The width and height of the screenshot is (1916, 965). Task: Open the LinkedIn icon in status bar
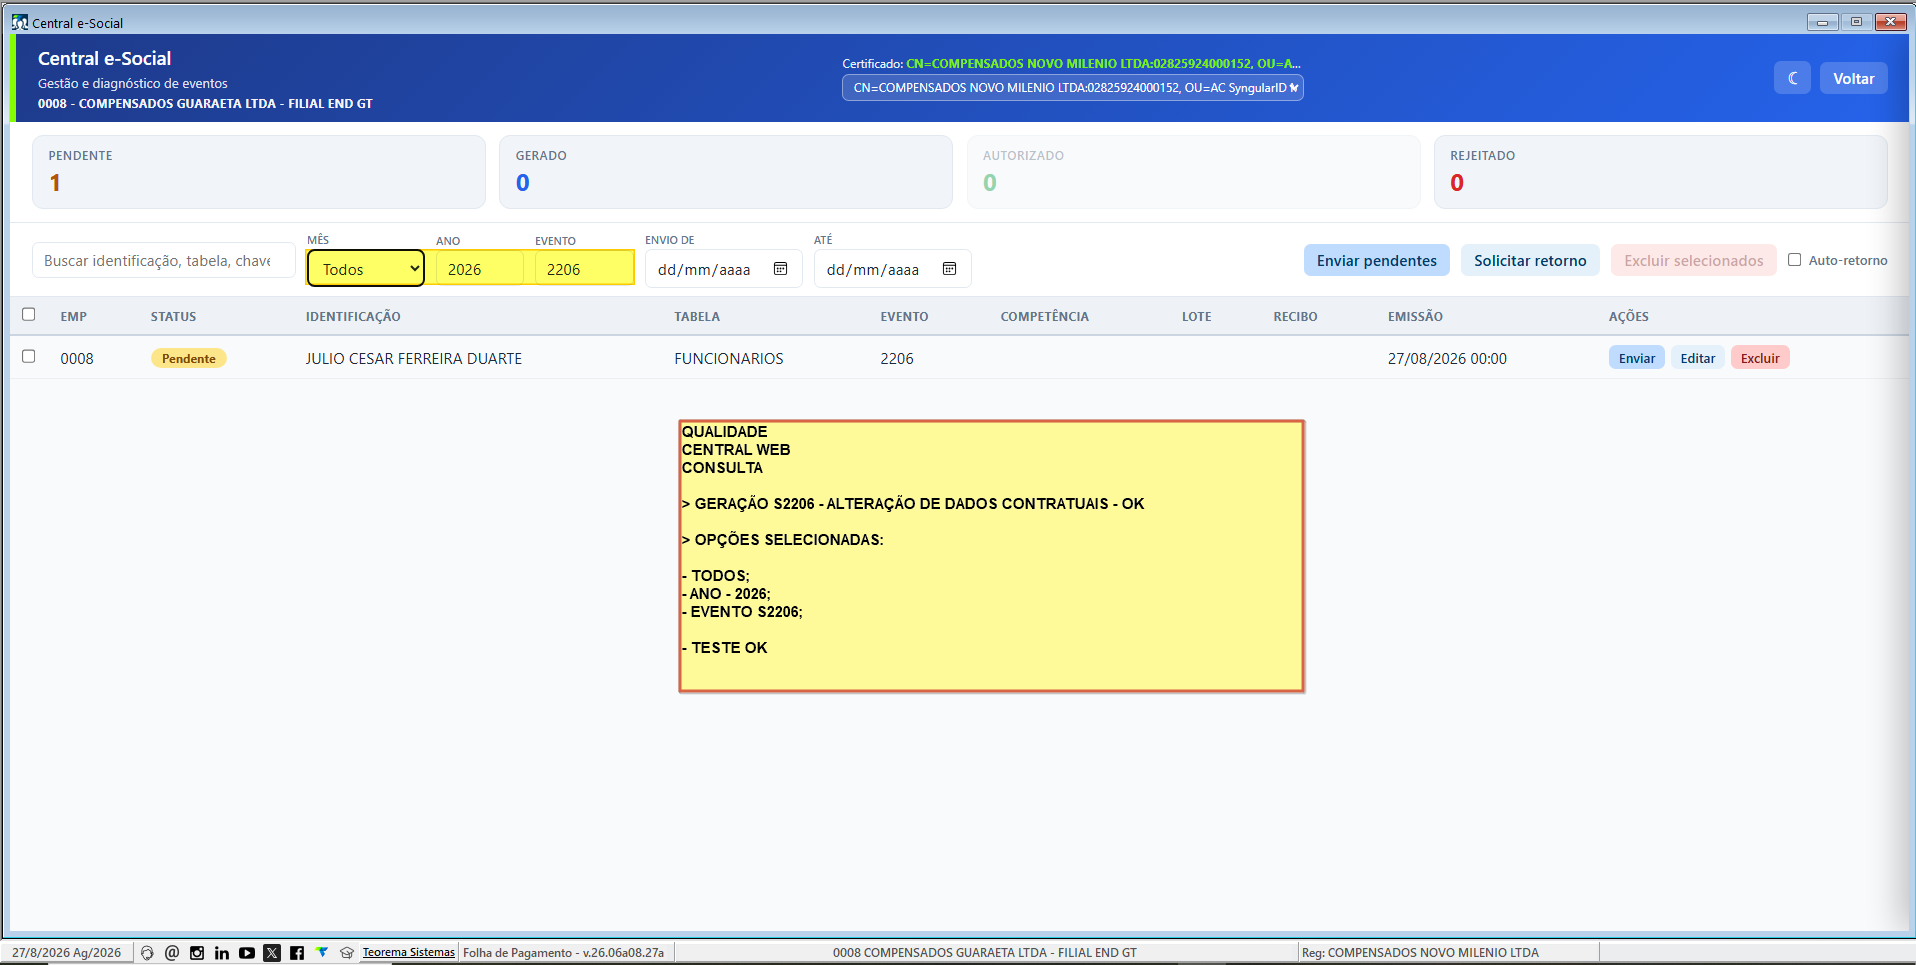222,953
